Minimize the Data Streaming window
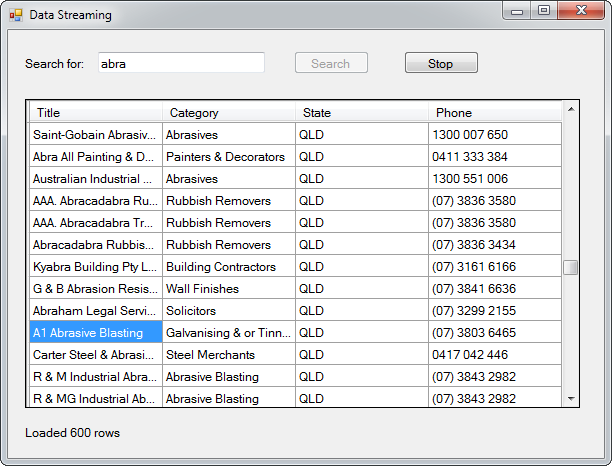The height and width of the screenshot is (466, 612). pyautogui.click(x=517, y=11)
